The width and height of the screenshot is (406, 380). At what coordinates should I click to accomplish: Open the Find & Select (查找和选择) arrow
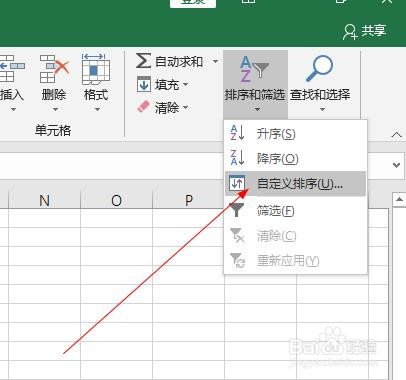[x=322, y=109]
